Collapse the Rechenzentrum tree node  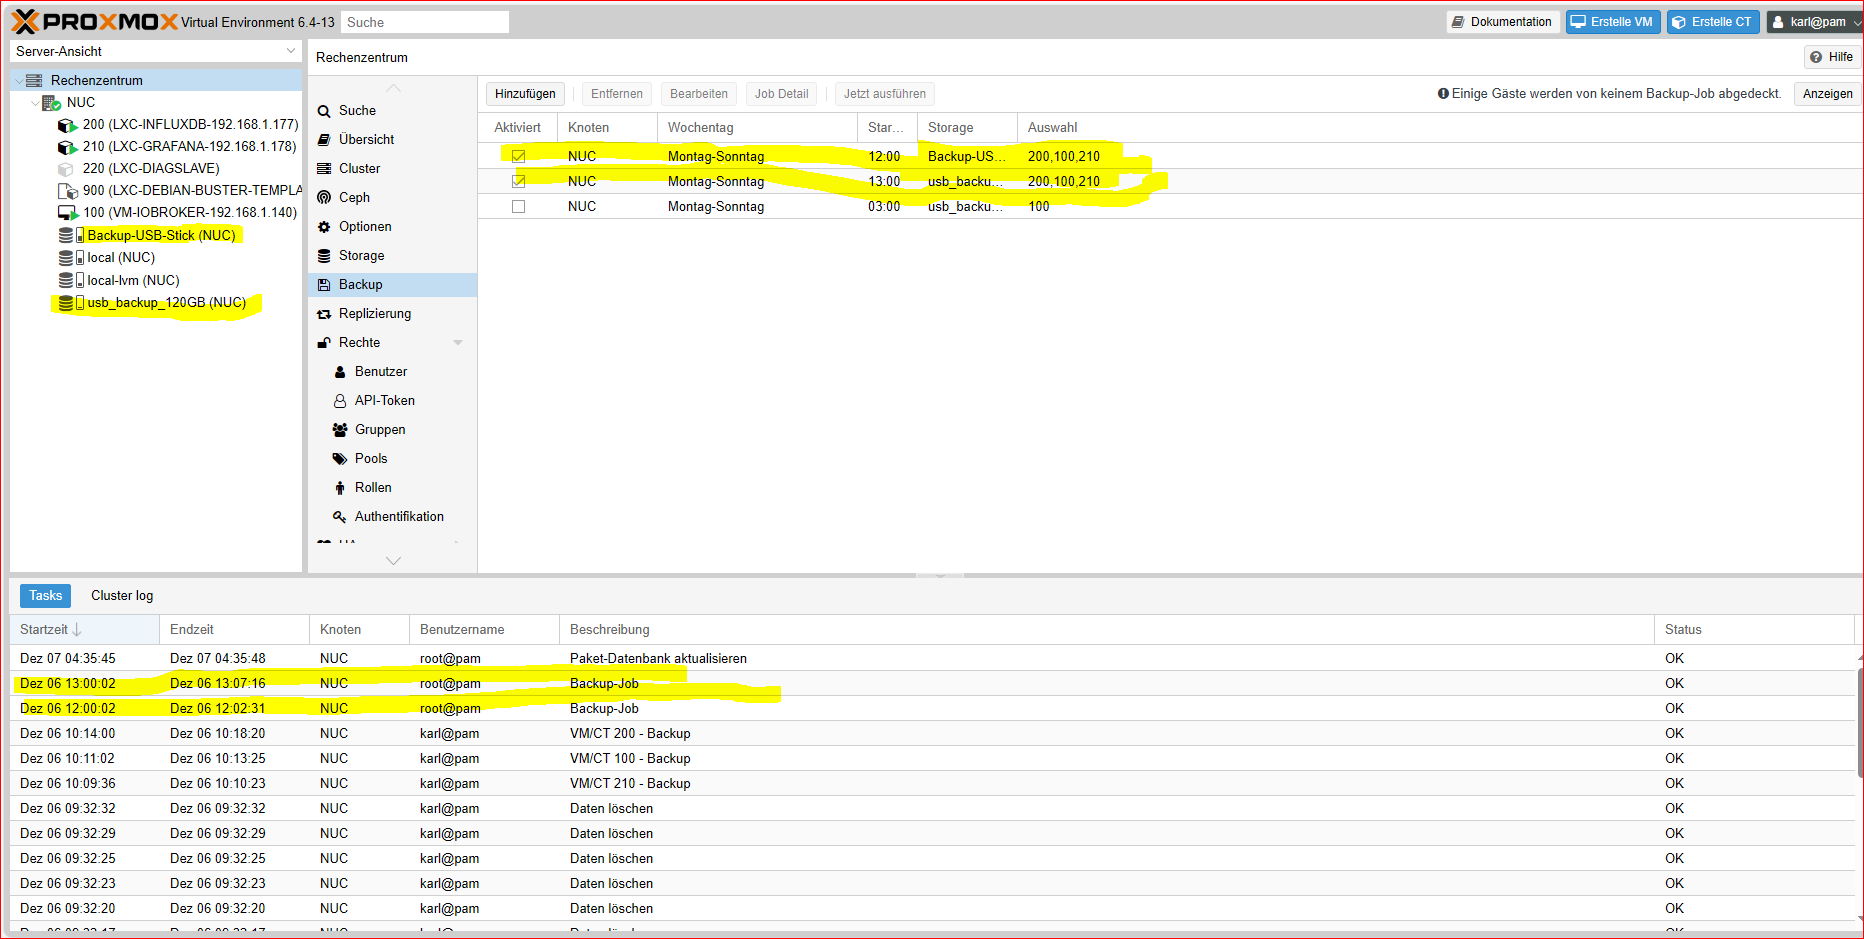pyautogui.click(x=19, y=81)
